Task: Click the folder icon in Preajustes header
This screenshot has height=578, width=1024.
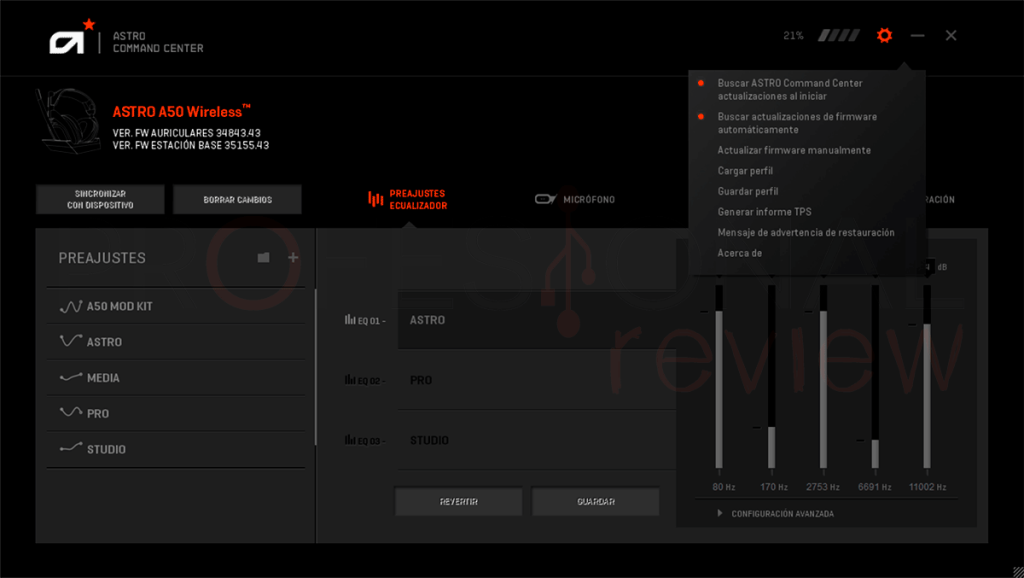Action: tap(263, 257)
